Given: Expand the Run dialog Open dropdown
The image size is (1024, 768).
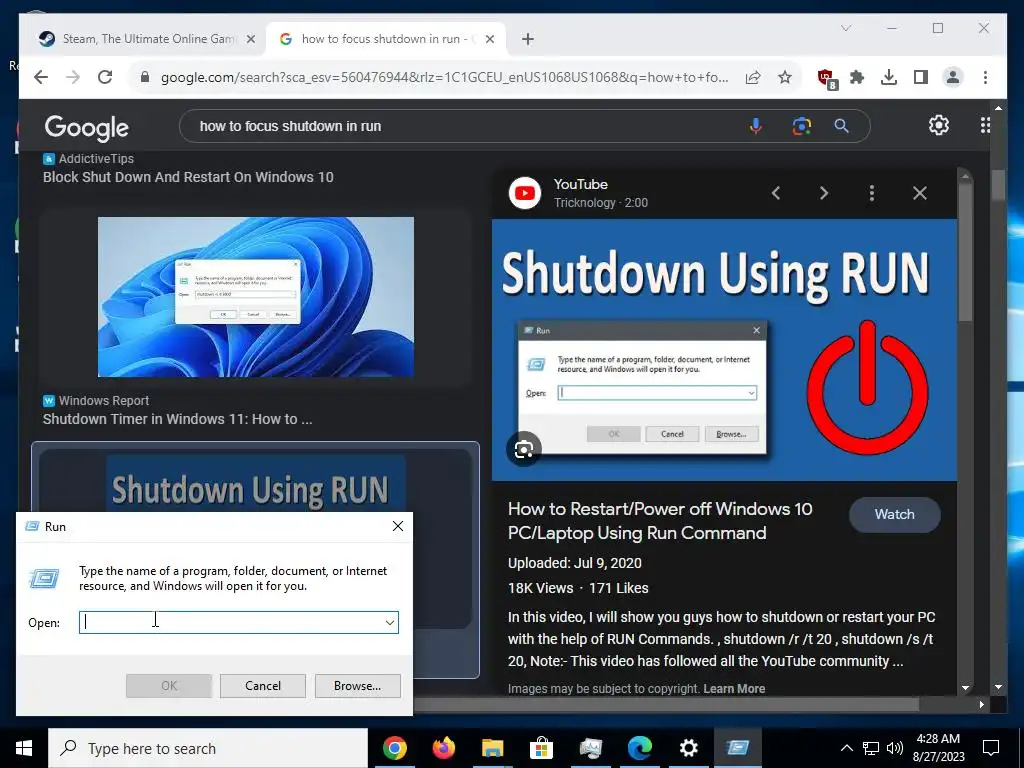Looking at the screenshot, I should [x=390, y=622].
